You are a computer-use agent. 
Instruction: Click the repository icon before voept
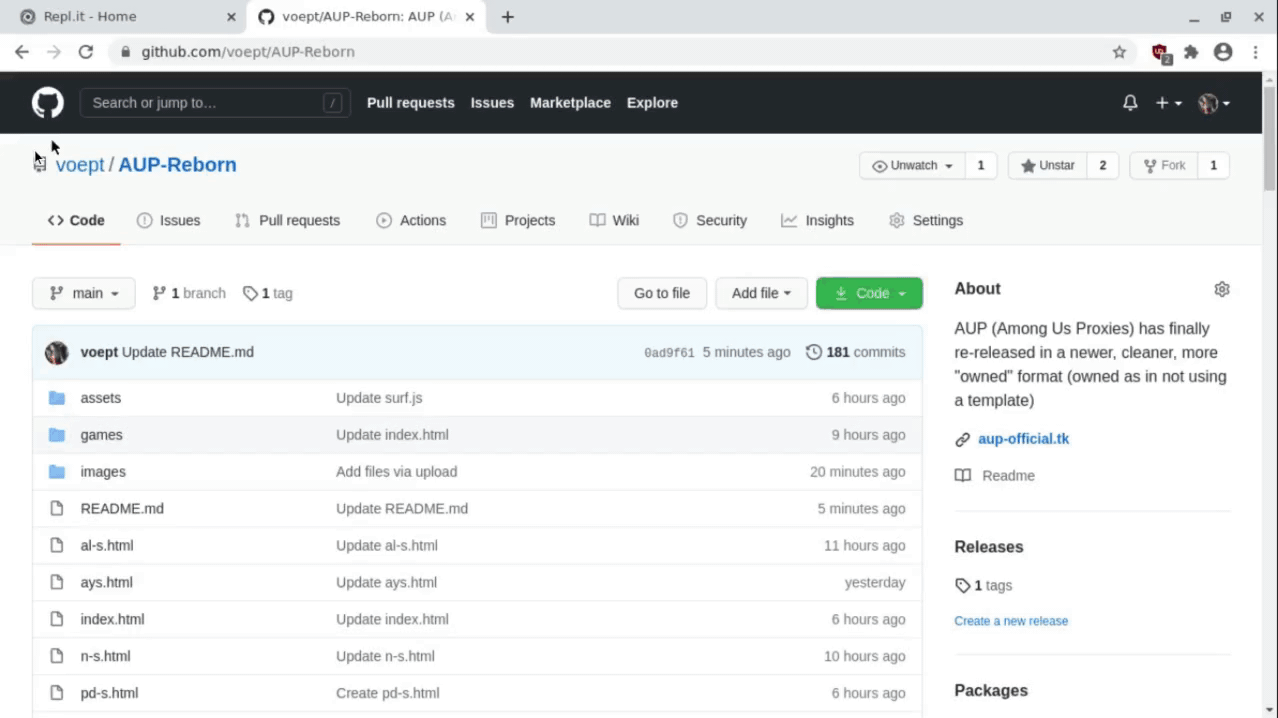40,165
